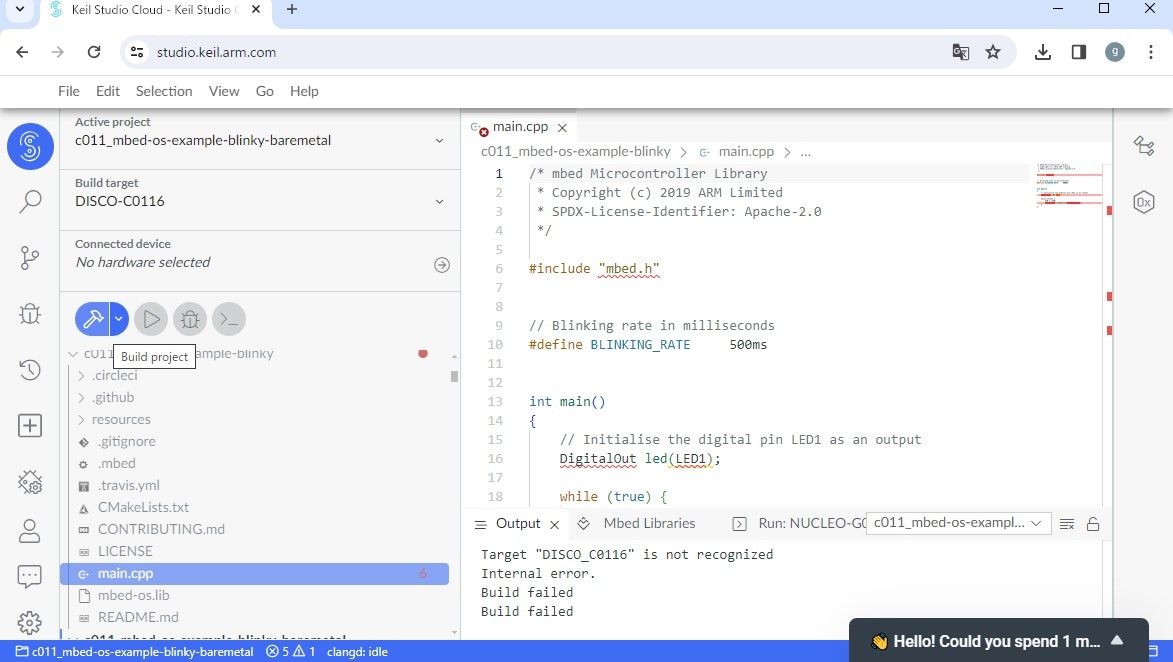Open .travis.yml file

(x=129, y=485)
